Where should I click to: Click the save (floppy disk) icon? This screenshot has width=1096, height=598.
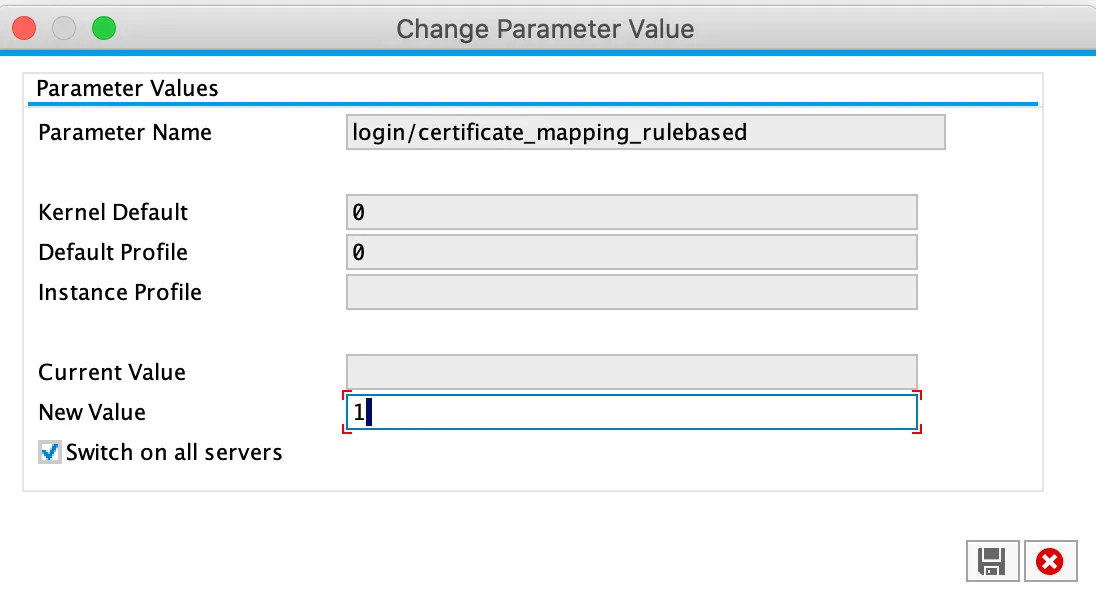point(991,562)
